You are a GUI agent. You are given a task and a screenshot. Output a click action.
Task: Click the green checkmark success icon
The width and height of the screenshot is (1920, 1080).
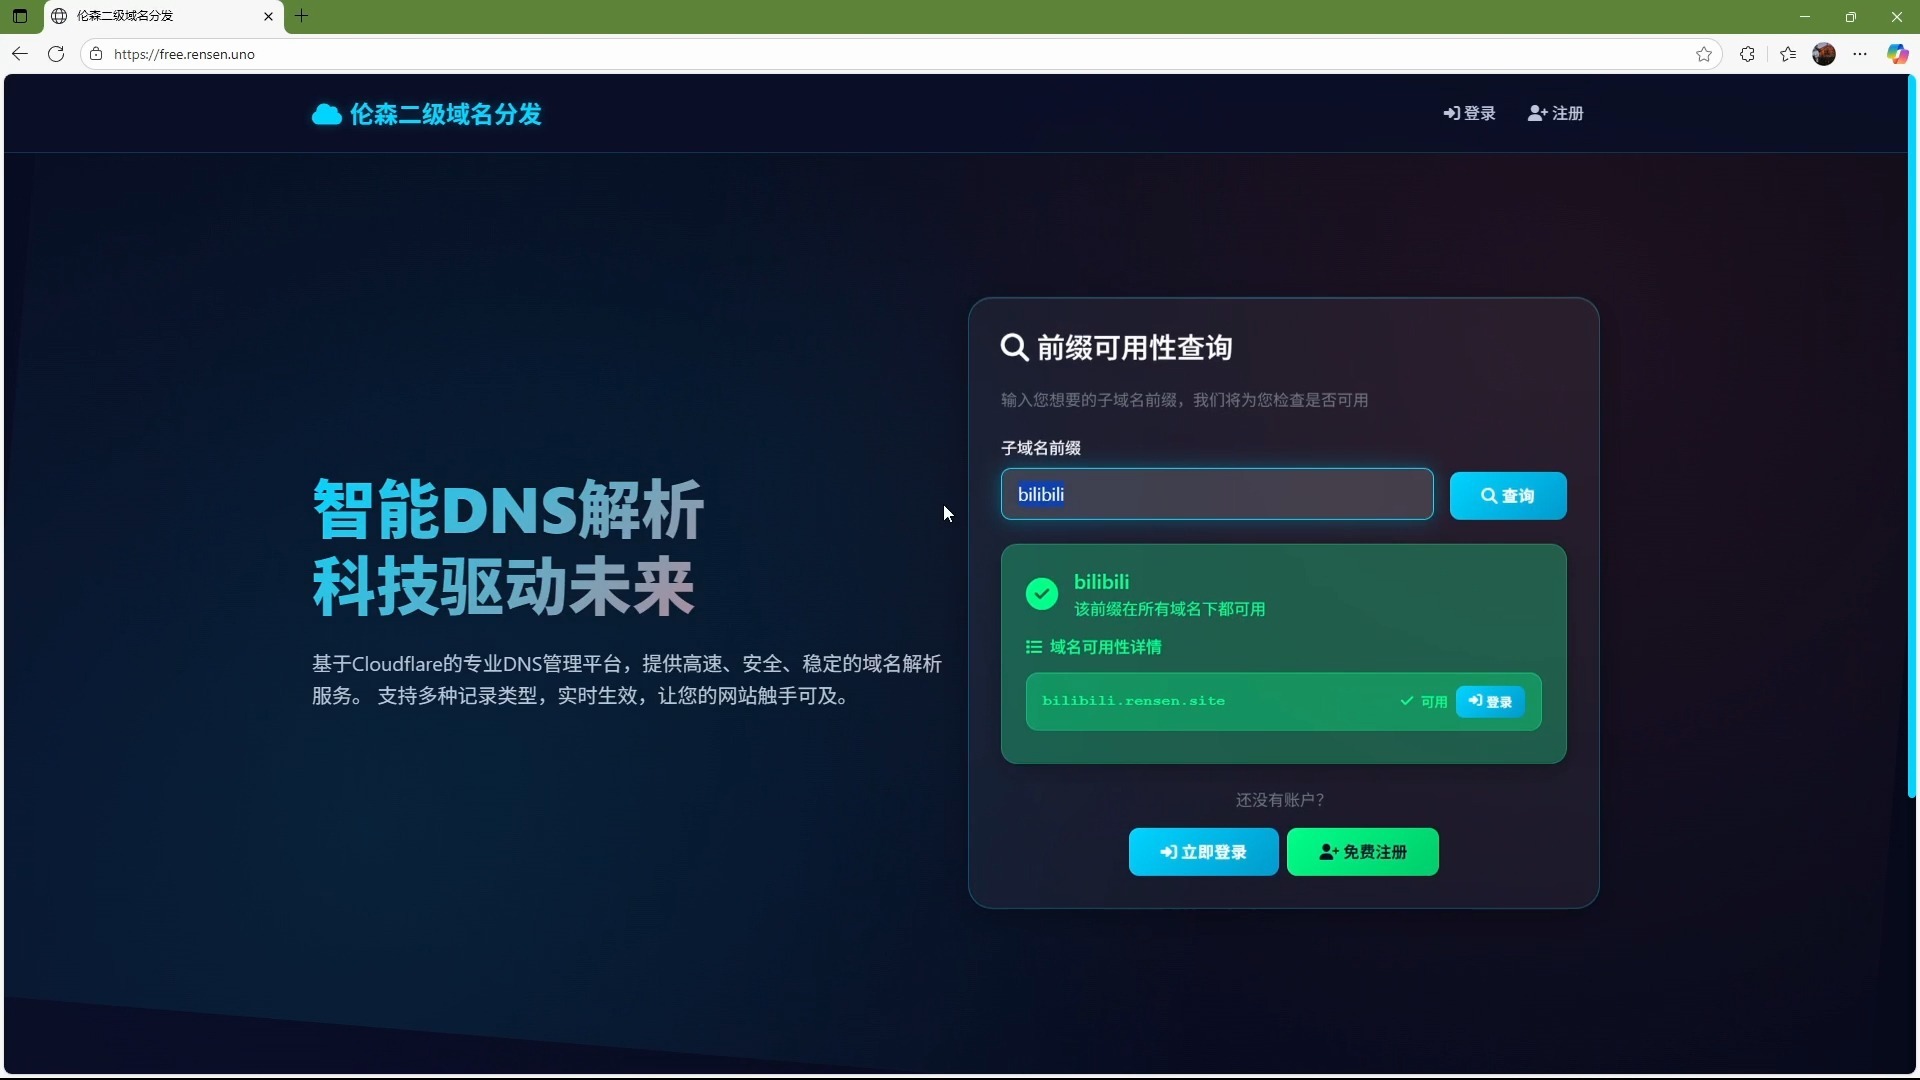(x=1042, y=594)
